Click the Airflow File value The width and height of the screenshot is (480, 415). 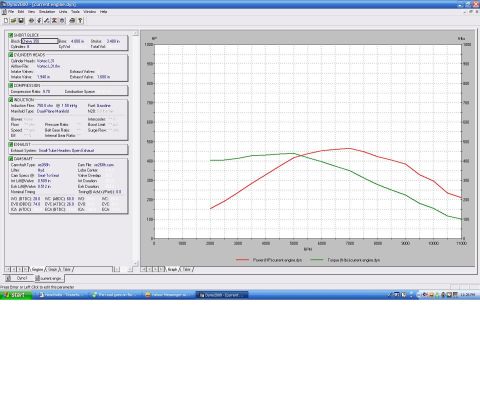pos(48,66)
